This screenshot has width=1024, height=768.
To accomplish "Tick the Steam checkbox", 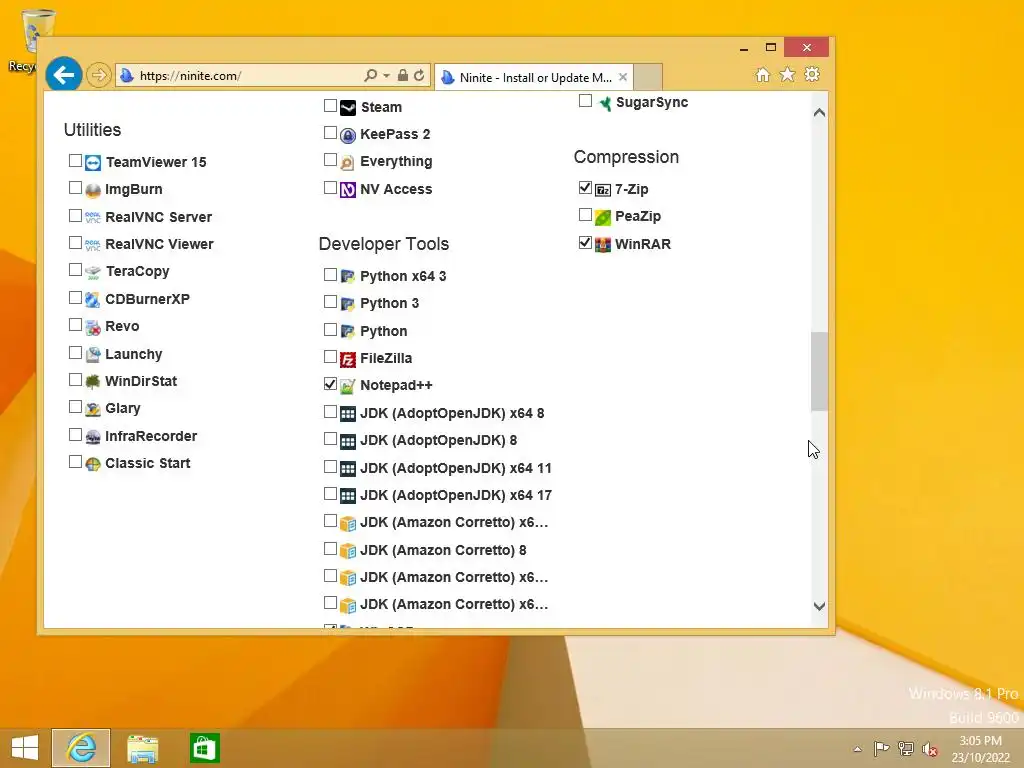I will point(330,106).
